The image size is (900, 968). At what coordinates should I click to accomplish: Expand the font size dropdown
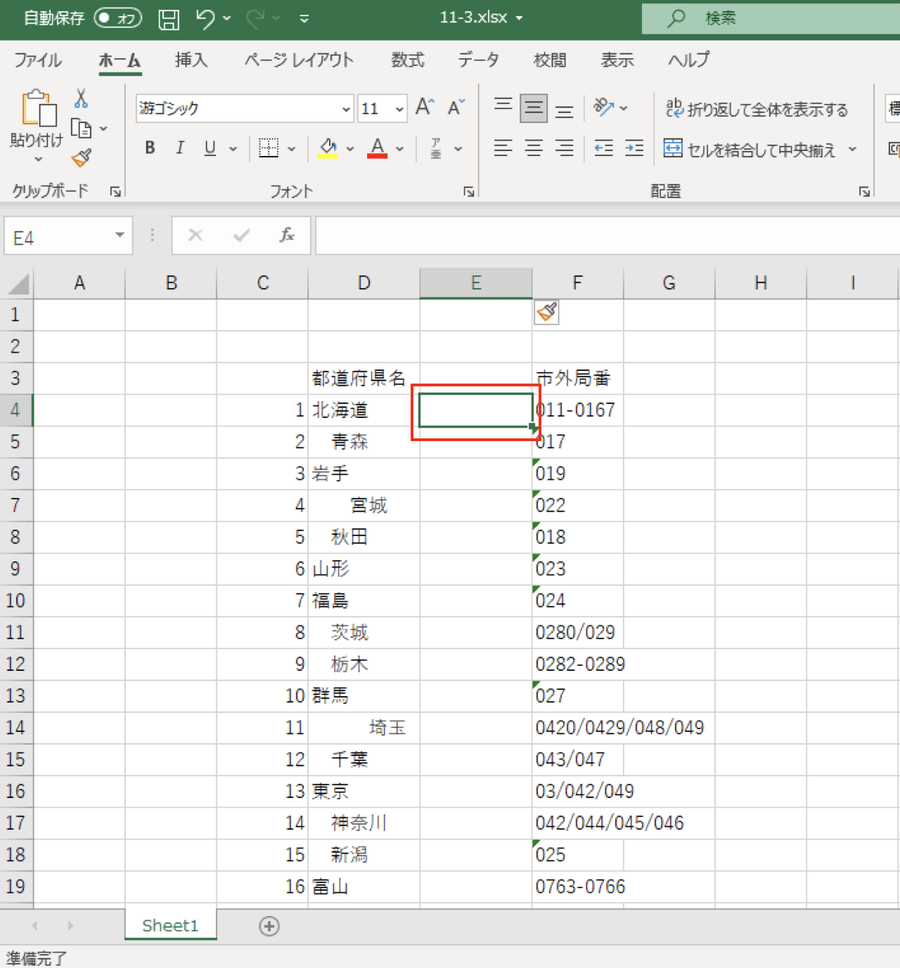tap(399, 109)
